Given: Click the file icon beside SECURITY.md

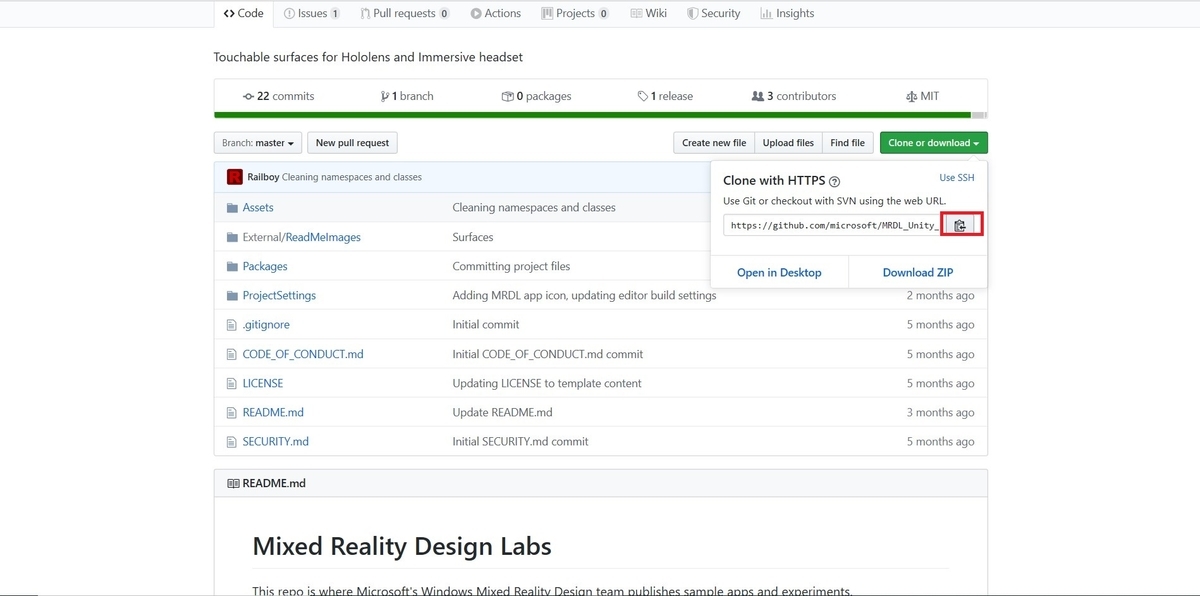Looking at the screenshot, I should coord(232,442).
